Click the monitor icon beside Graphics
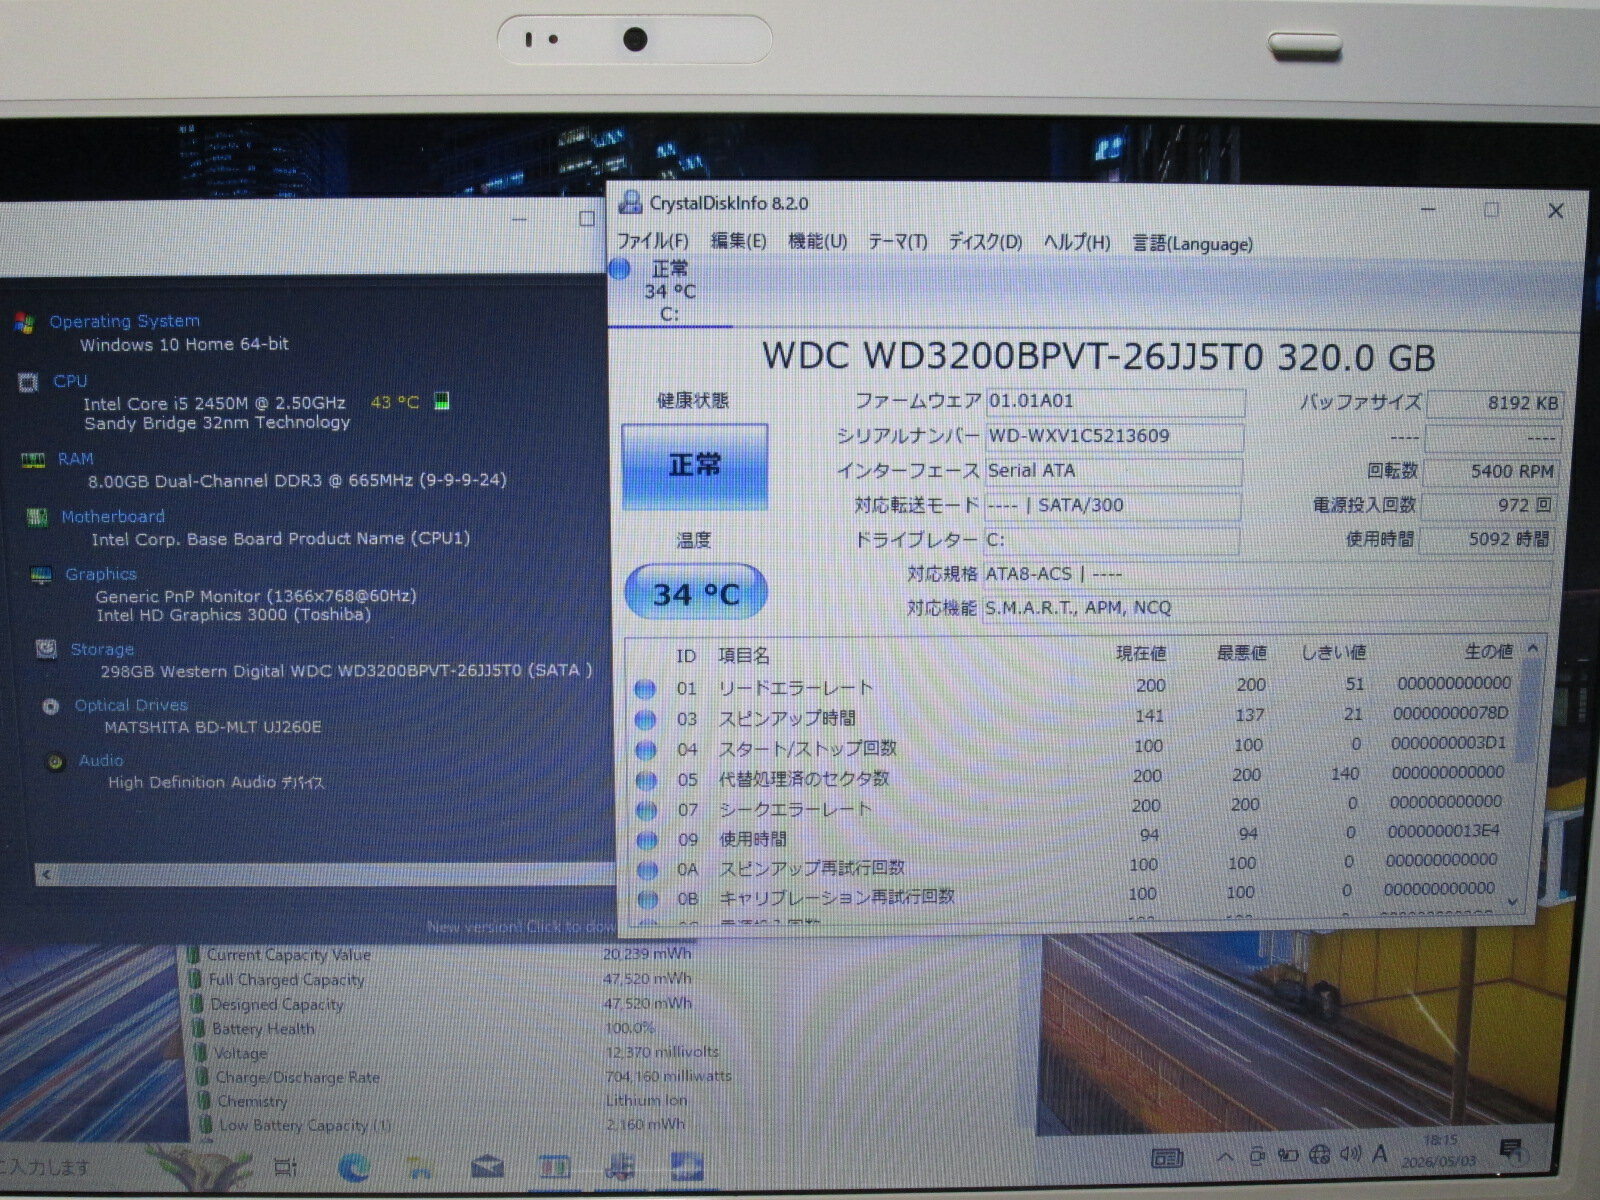The height and width of the screenshot is (1200, 1600). pyautogui.click(x=41, y=575)
